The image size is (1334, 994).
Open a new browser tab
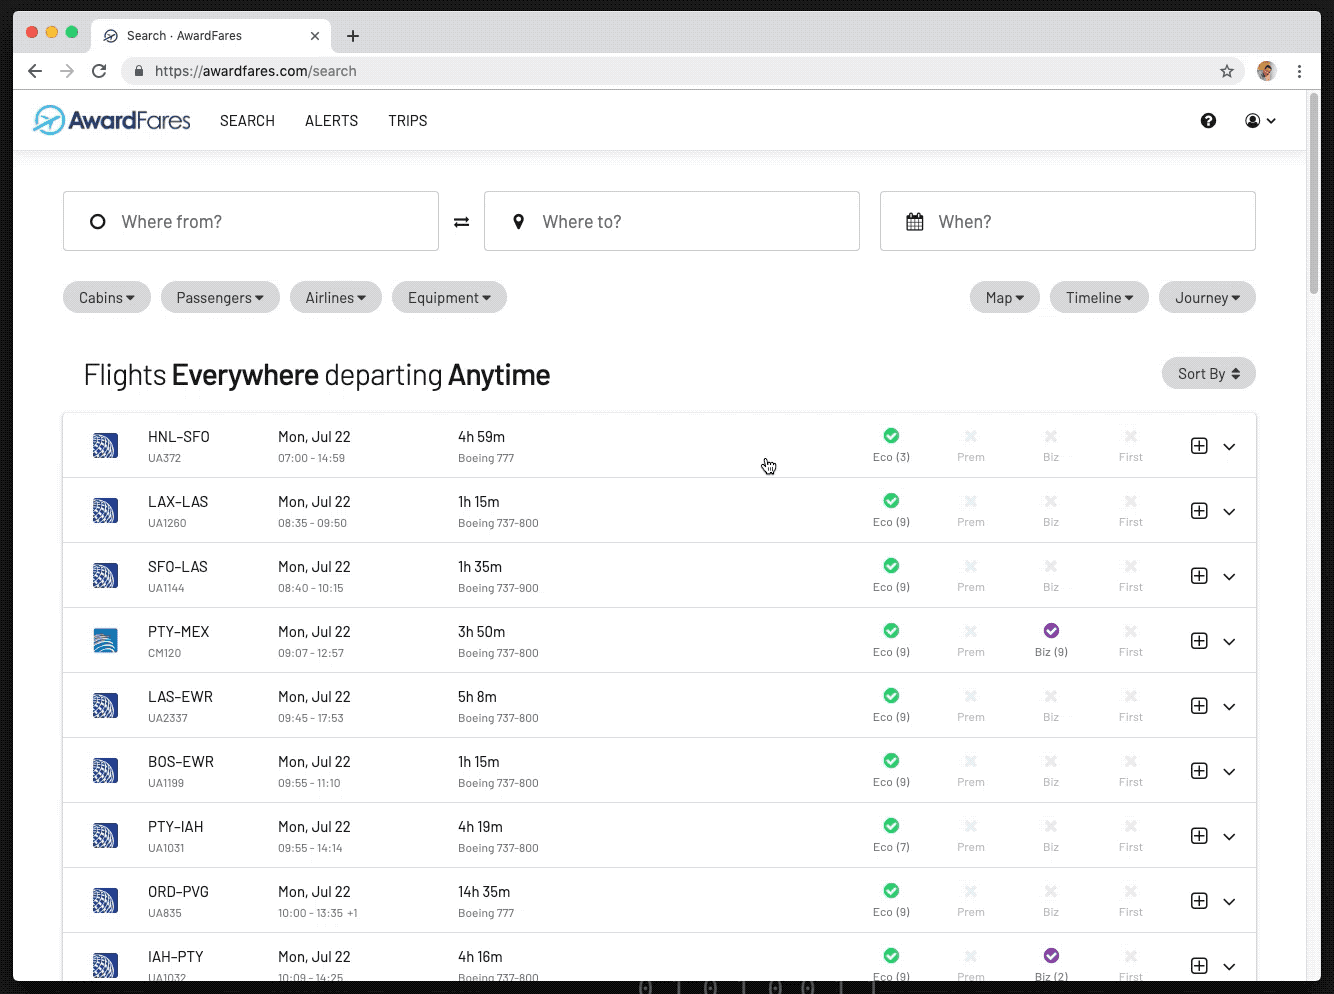353,36
